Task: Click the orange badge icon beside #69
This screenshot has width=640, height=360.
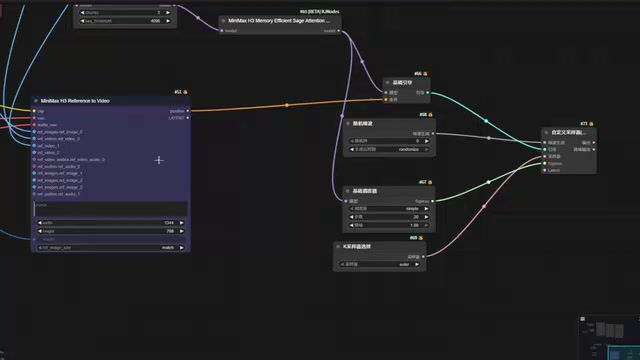Action: [x=421, y=238]
